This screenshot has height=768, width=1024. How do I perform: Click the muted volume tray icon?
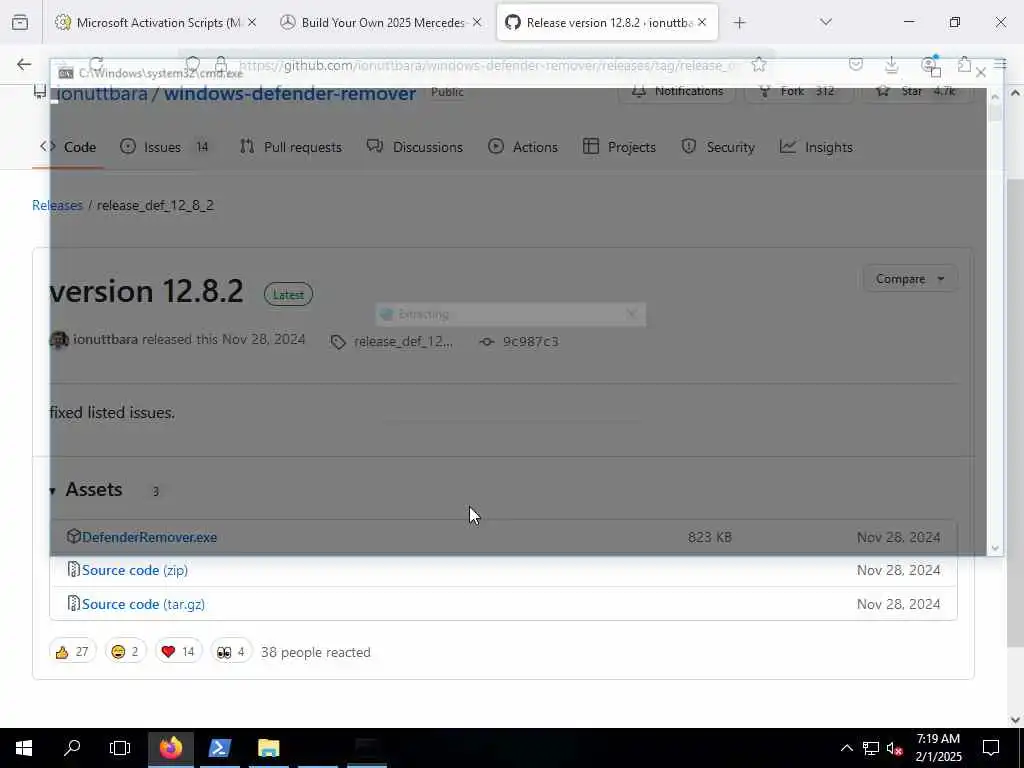(x=894, y=748)
